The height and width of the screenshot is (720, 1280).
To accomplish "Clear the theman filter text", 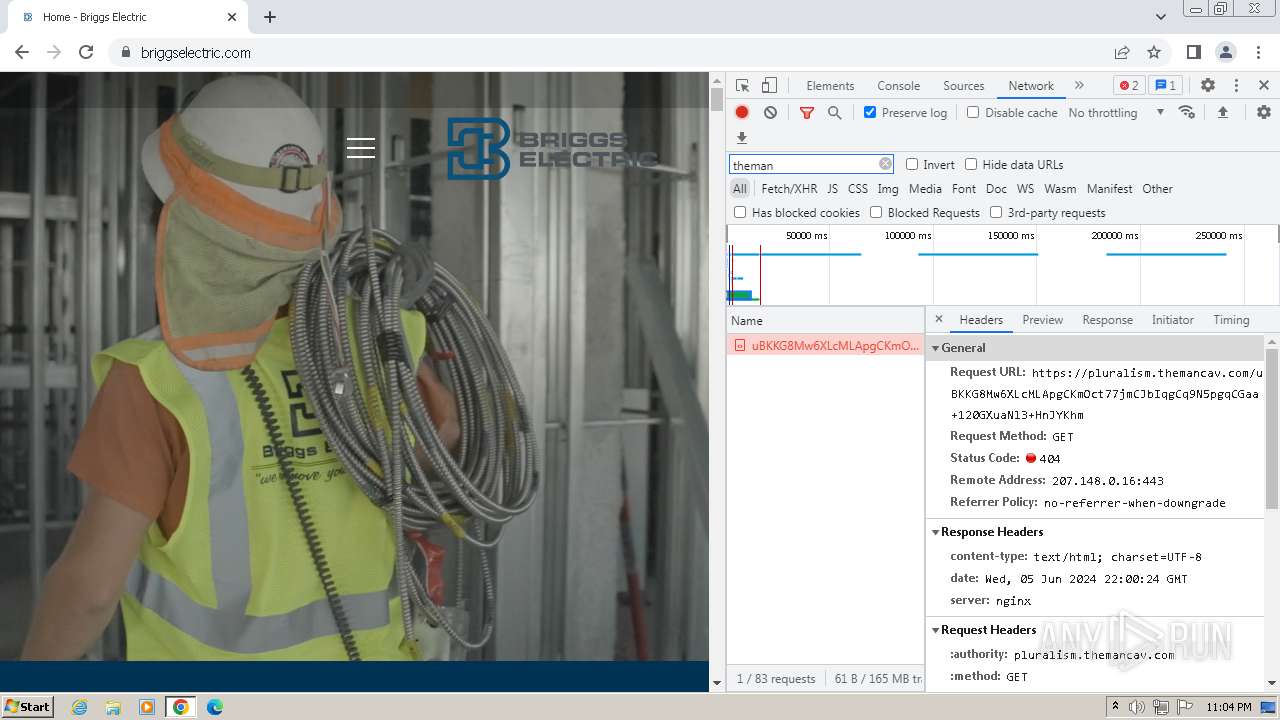I will pyautogui.click(x=885, y=164).
